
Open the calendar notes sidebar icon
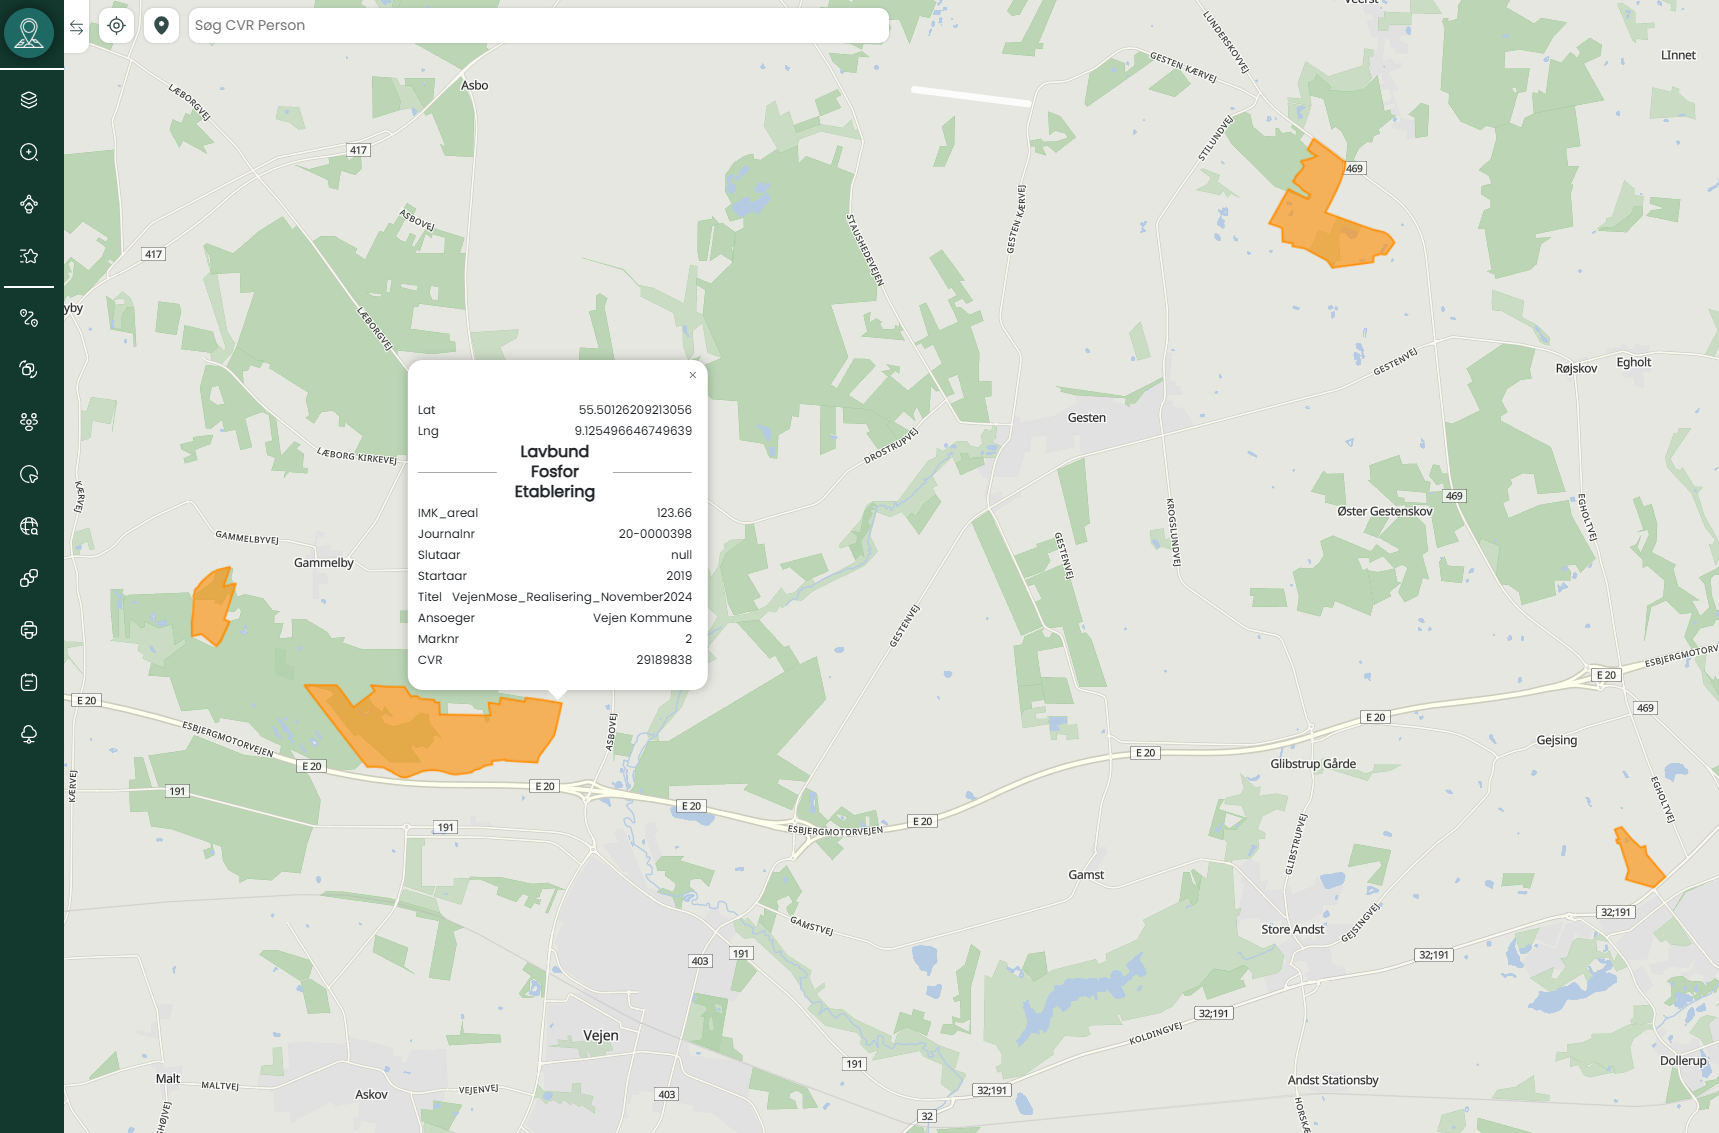(29, 682)
